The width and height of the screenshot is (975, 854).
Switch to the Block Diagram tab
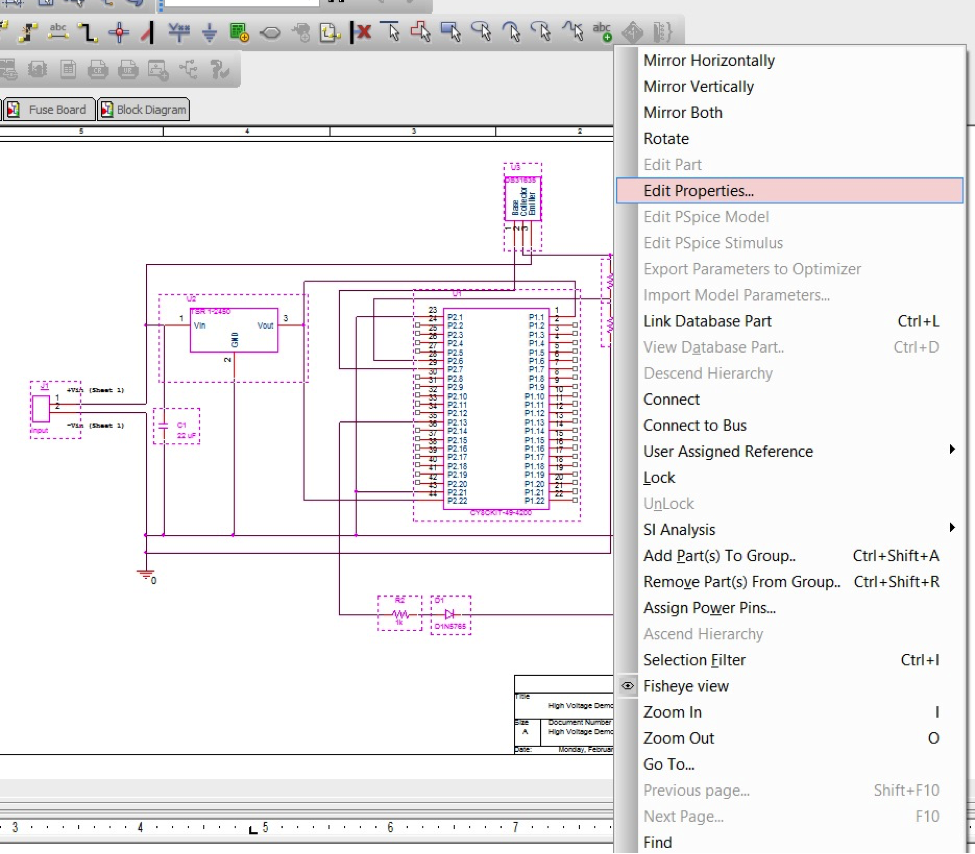tap(142, 110)
